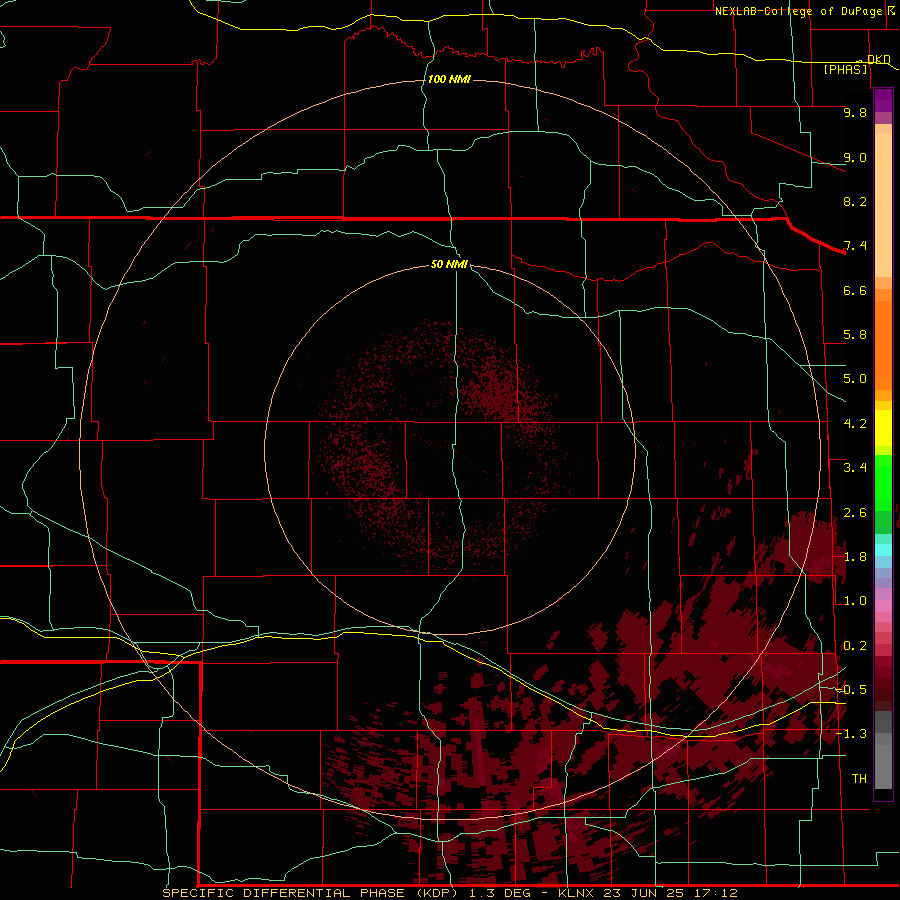This screenshot has width=900, height=900.
Task: Click the 4.2 value on color scale
Action: 855,424
